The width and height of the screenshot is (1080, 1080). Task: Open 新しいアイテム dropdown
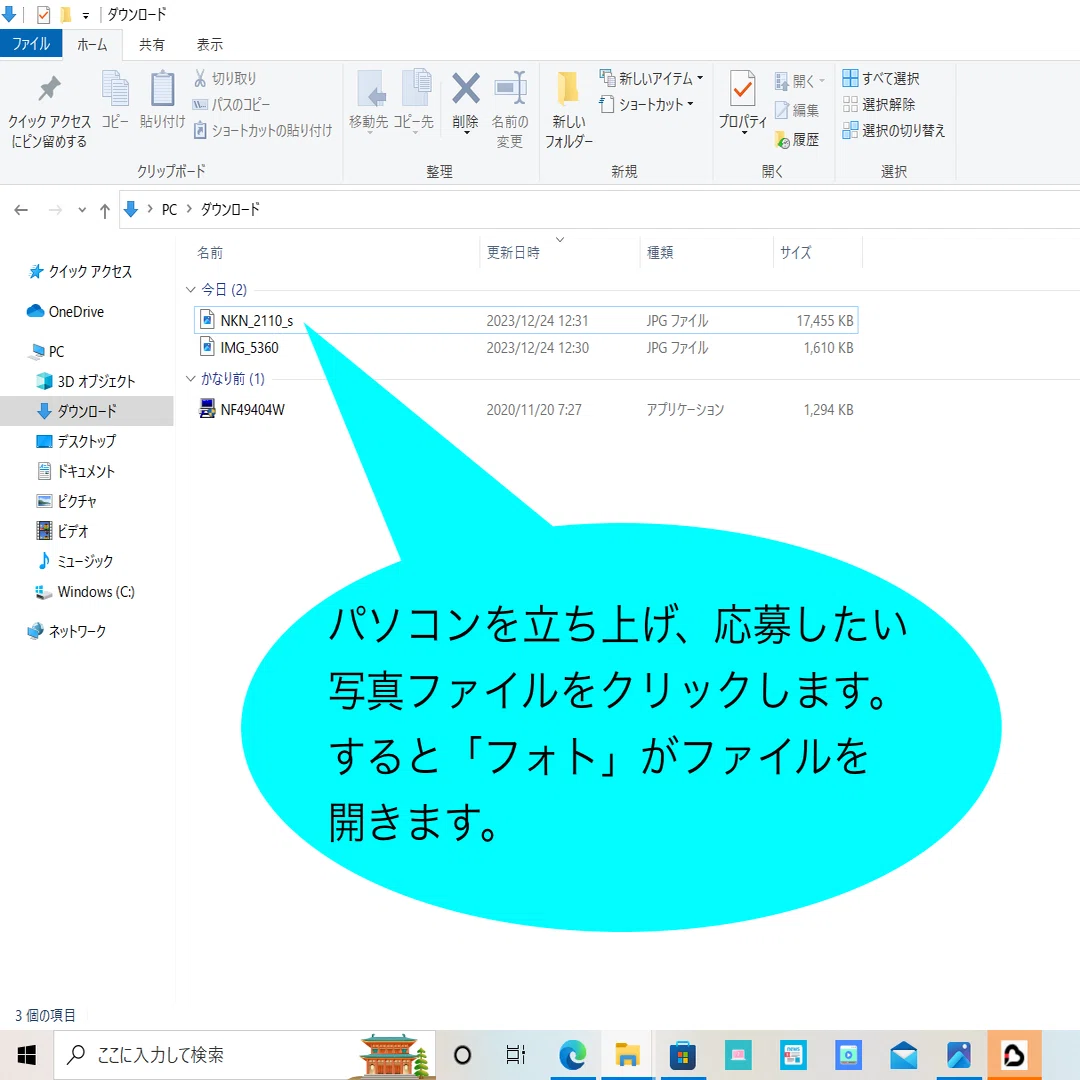(x=652, y=79)
